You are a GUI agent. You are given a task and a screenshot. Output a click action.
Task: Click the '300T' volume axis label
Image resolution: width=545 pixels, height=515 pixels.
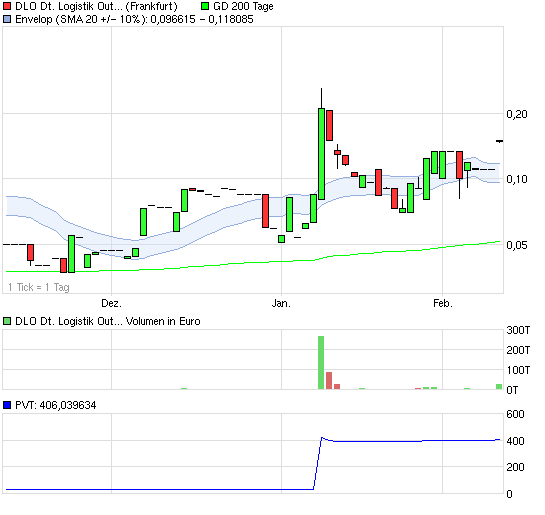pos(518,330)
